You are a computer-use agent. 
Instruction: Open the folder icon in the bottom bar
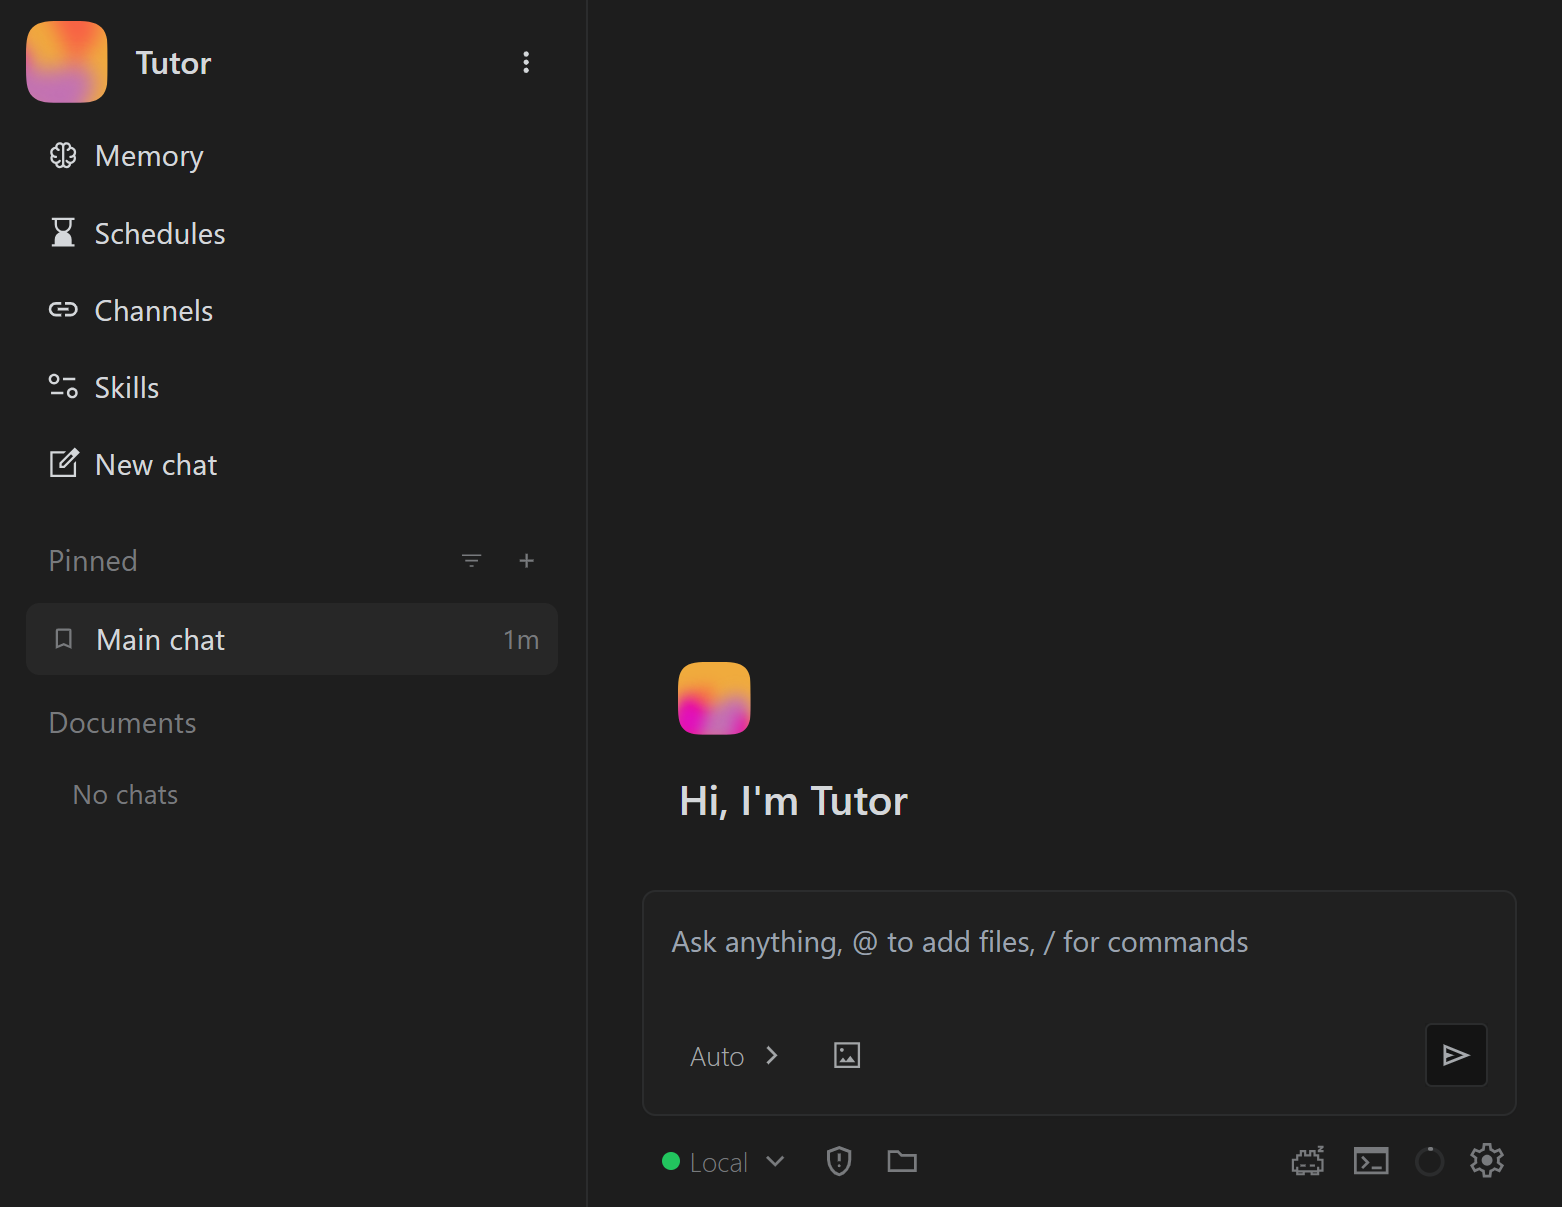902,1161
